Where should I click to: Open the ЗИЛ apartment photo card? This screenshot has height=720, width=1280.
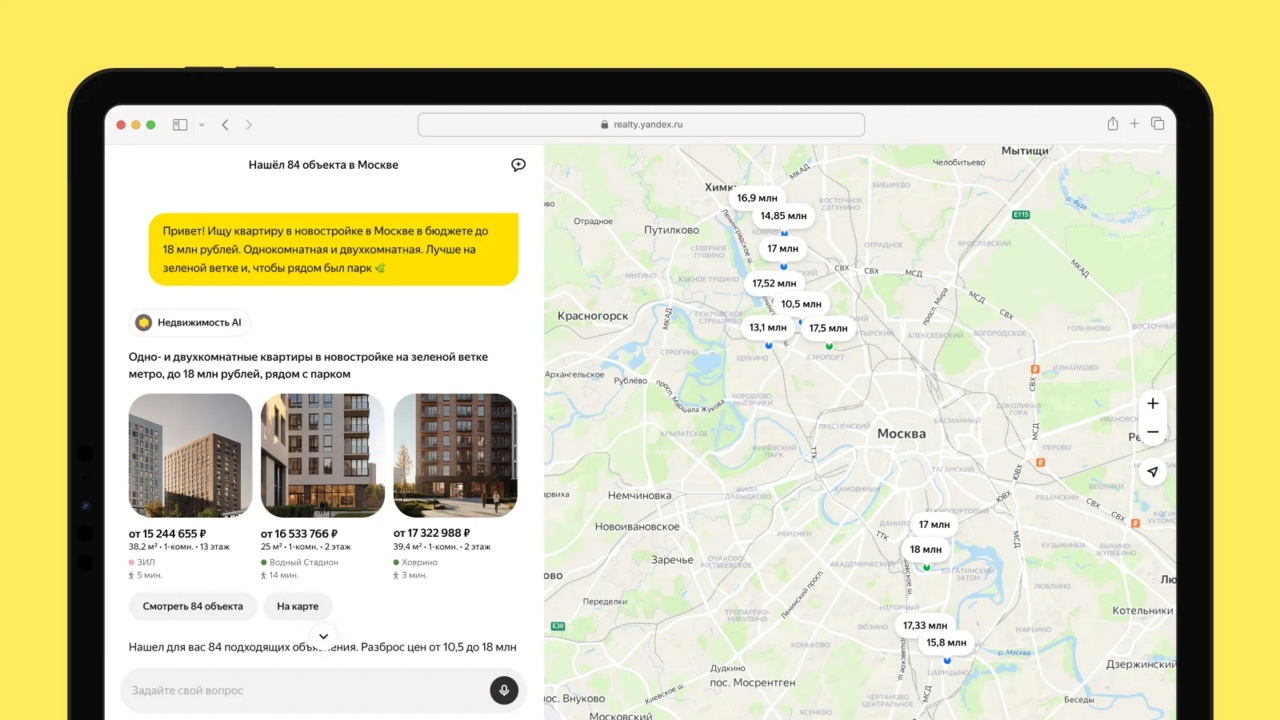[190, 455]
